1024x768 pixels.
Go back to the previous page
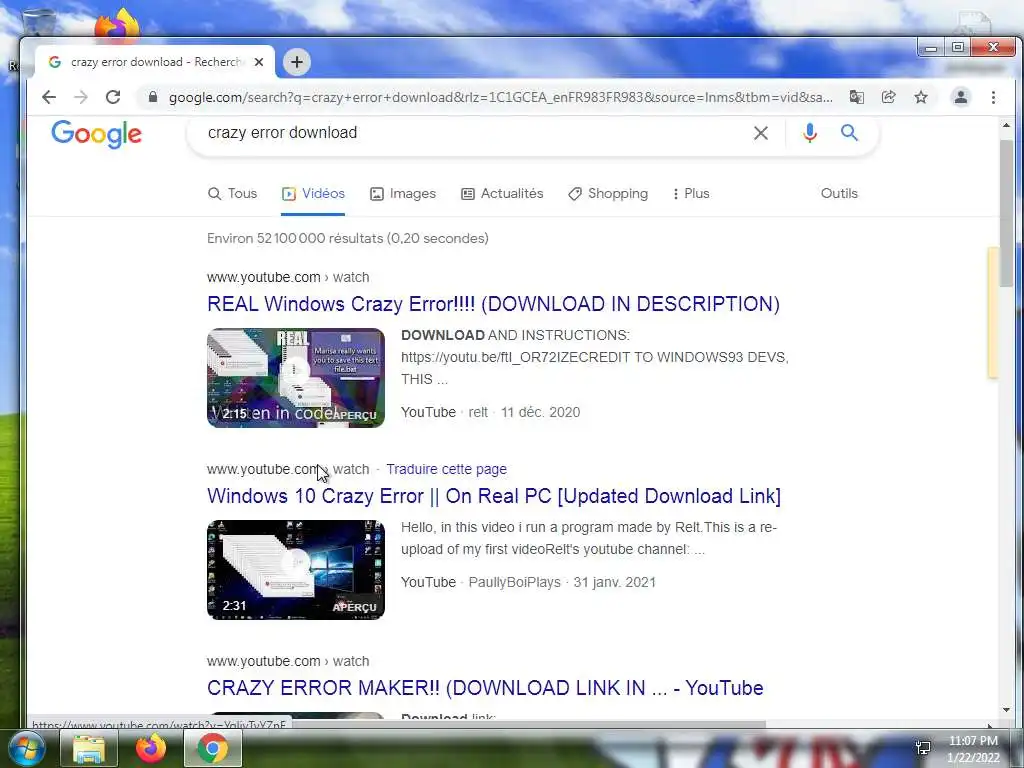point(49,97)
